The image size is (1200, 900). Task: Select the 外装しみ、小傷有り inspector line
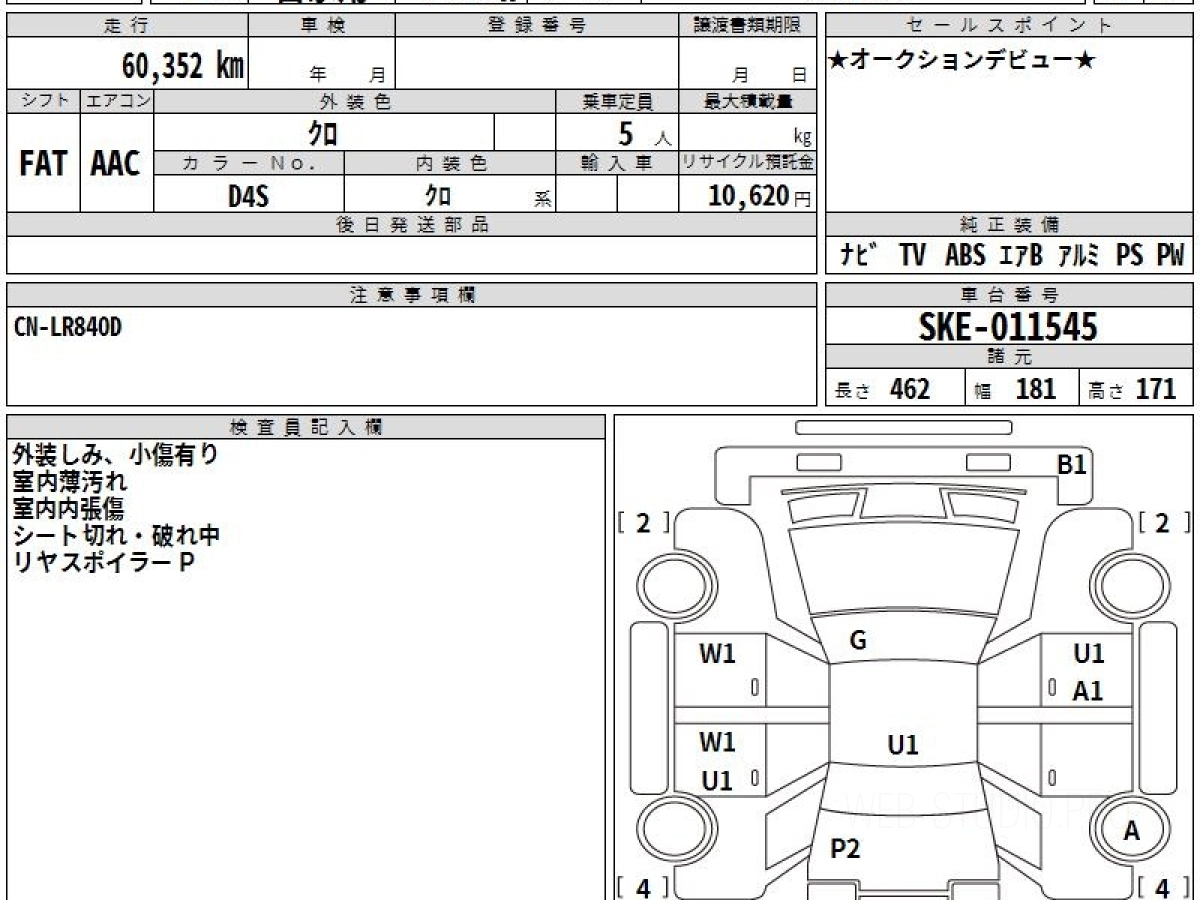[x=116, y=454]
